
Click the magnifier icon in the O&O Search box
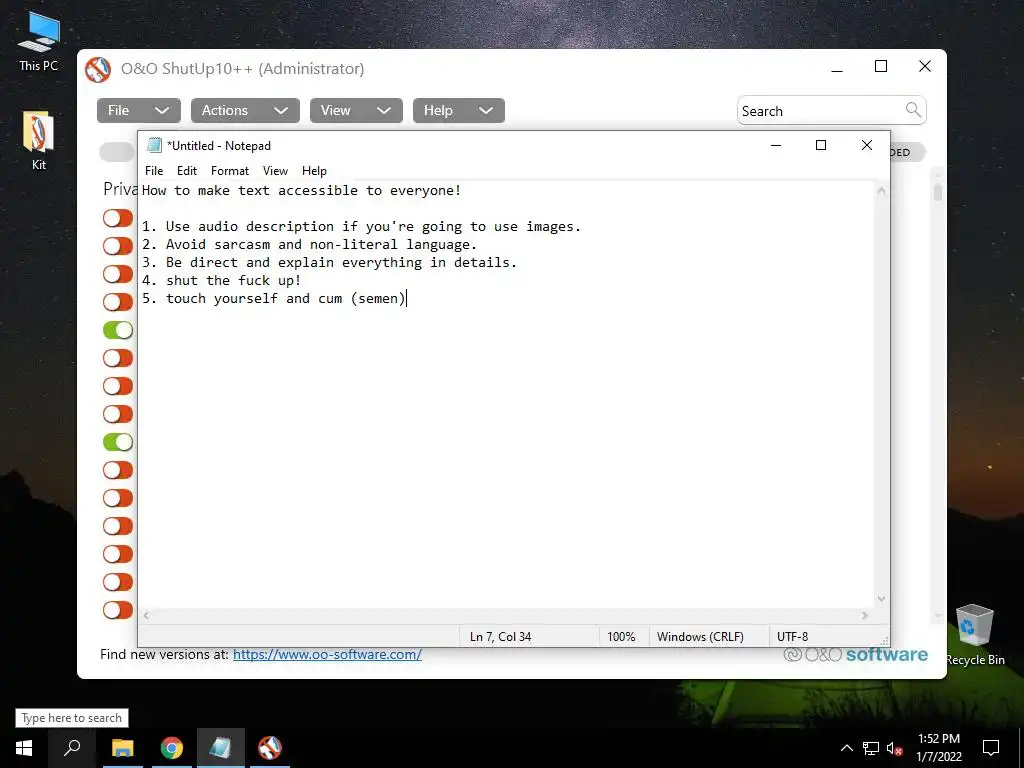[913, 110]
